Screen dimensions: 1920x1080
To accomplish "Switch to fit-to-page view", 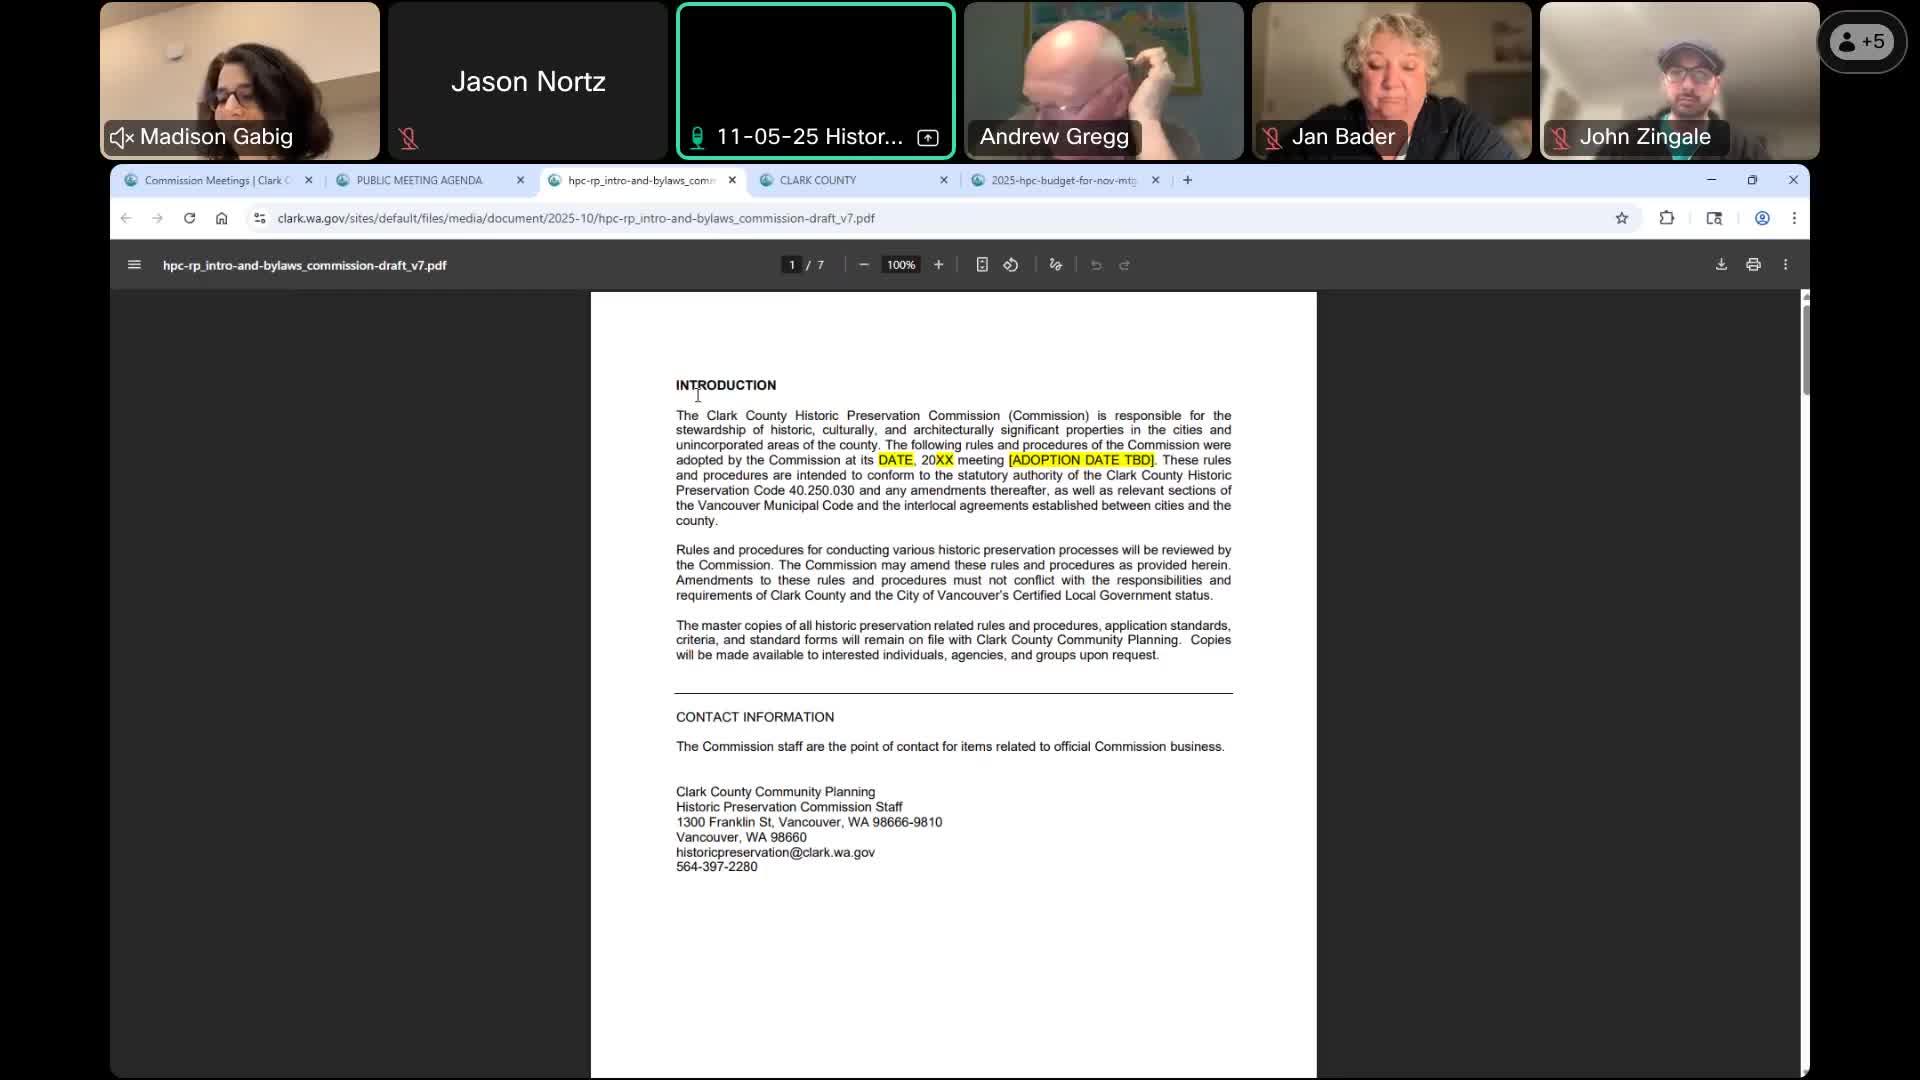I will pyautogui.click(x=981, y=264).
